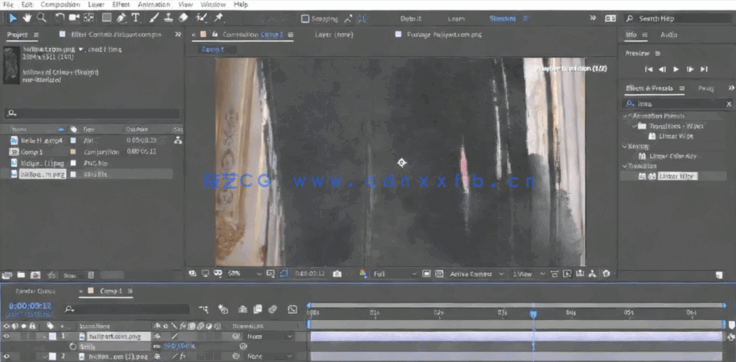Show more workspaces chevron
Screen dimensions: 736x362
(x=593, y=18)
